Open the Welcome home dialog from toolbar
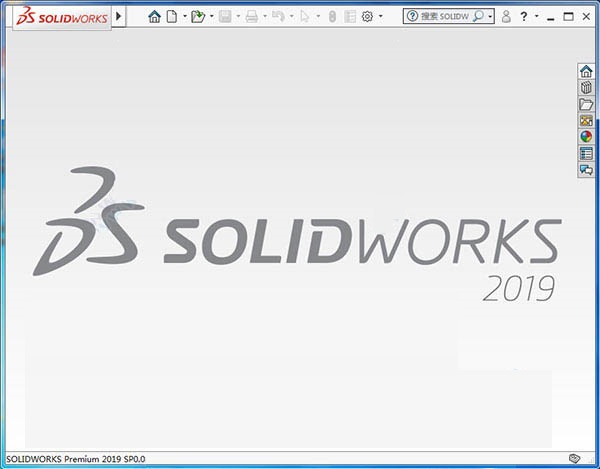600x469 pixels. coord(154,16)
